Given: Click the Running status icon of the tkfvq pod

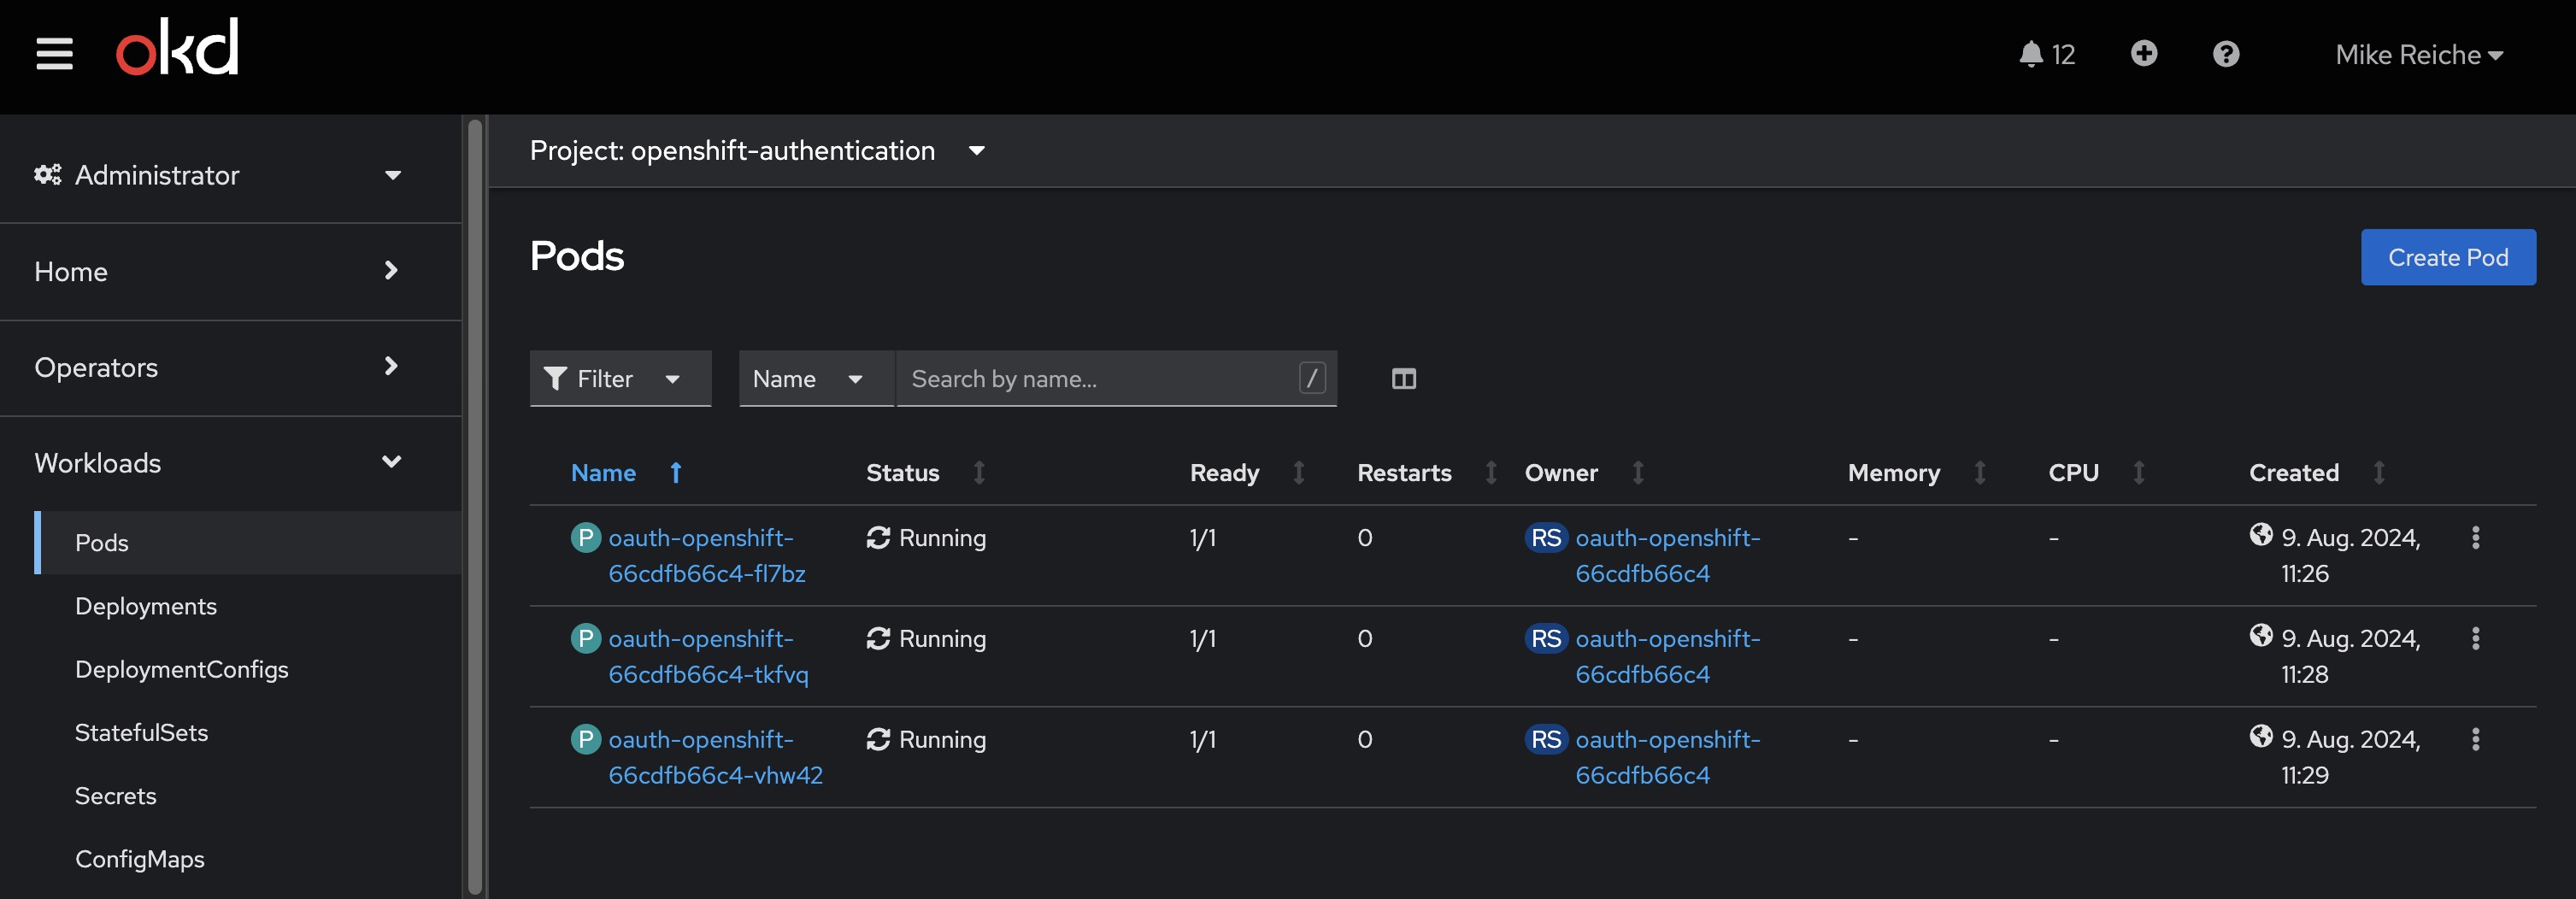Looking at the screenshot, I should 878,639.
